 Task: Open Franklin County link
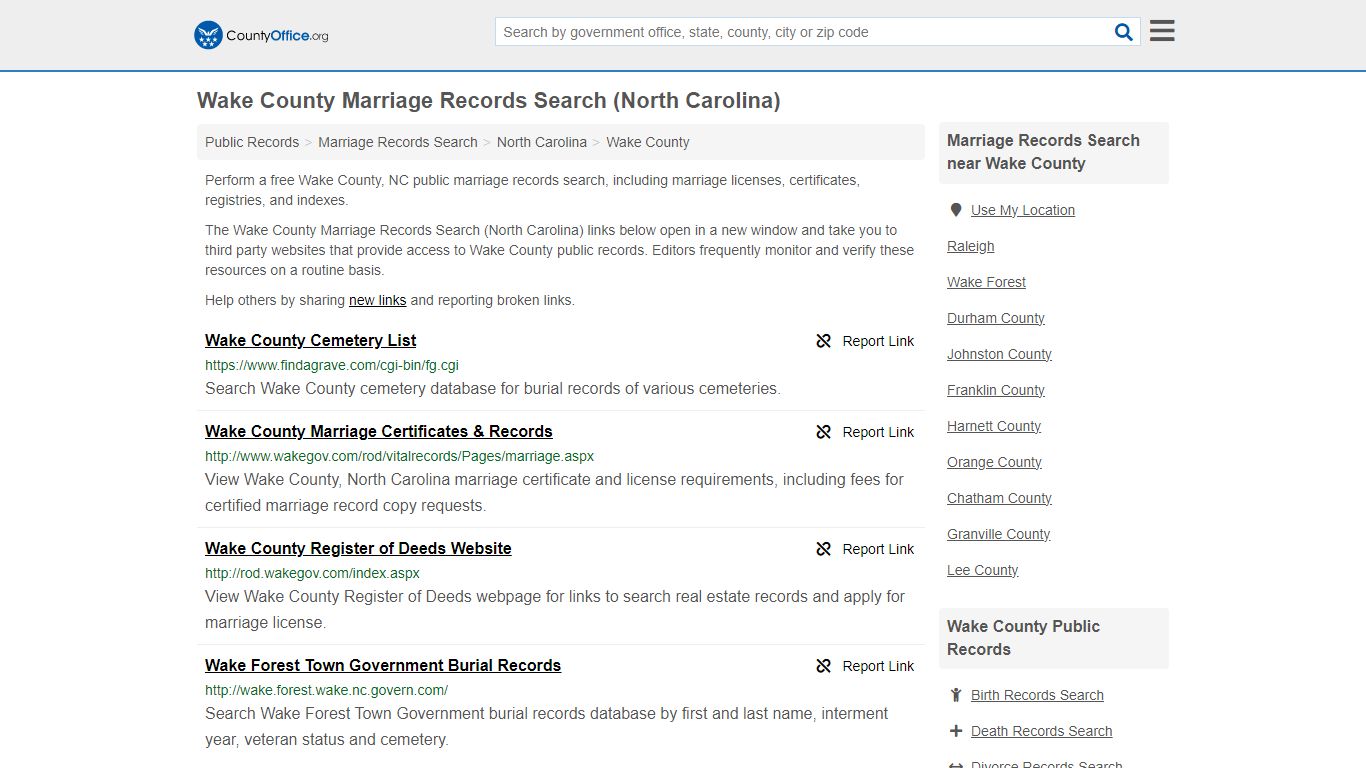996,390
